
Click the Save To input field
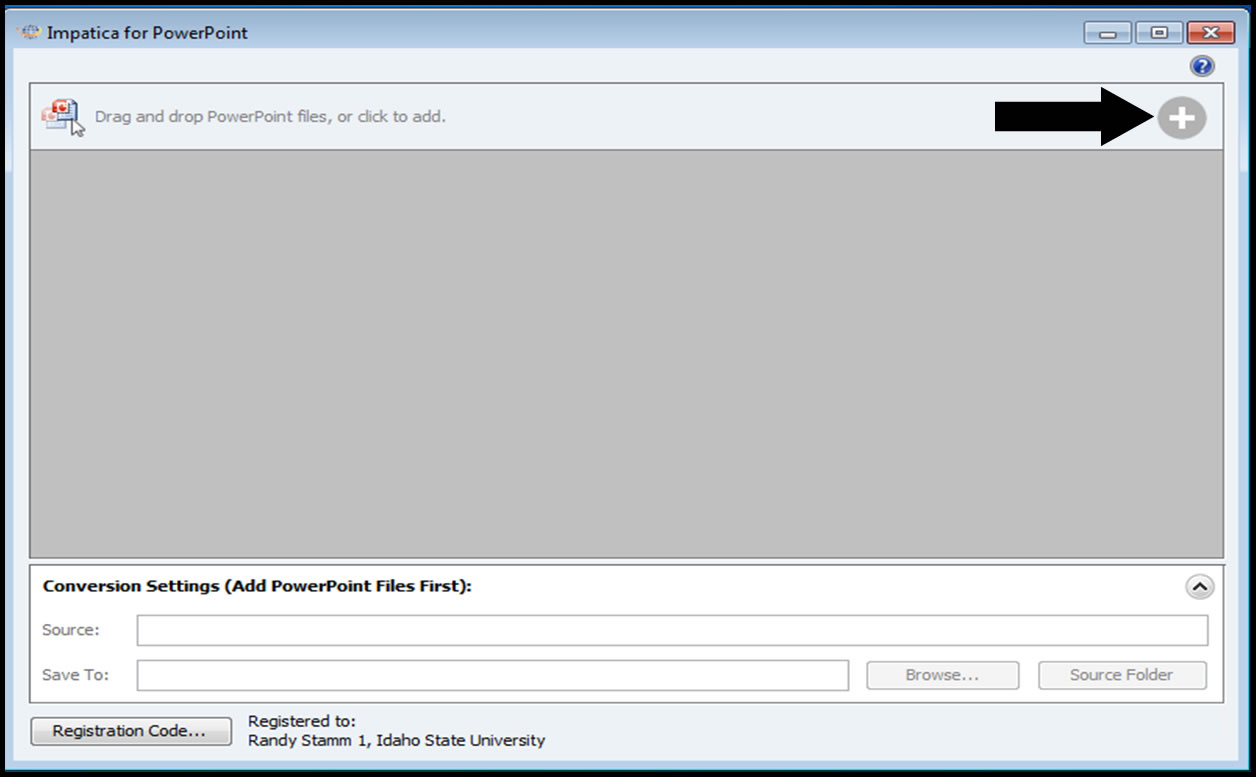493,675
